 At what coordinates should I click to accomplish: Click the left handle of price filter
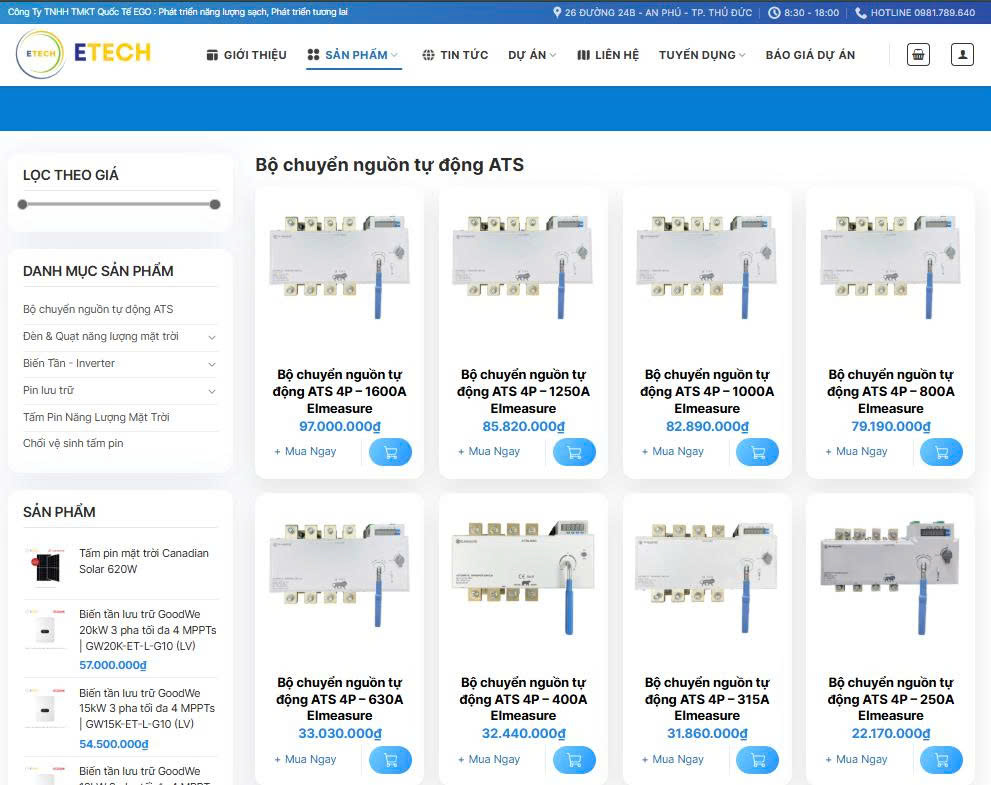(23, 204)
